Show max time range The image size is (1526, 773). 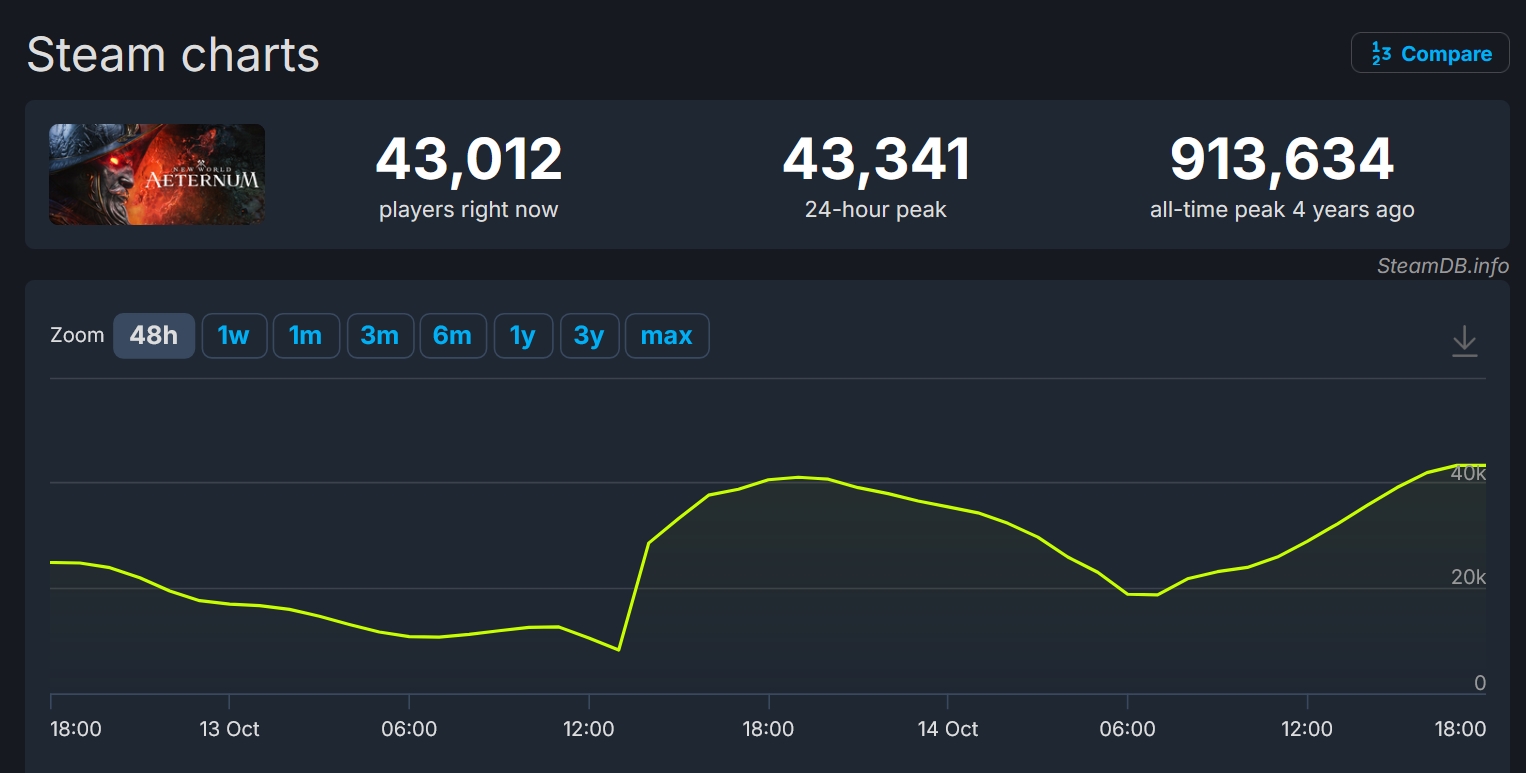666,336
